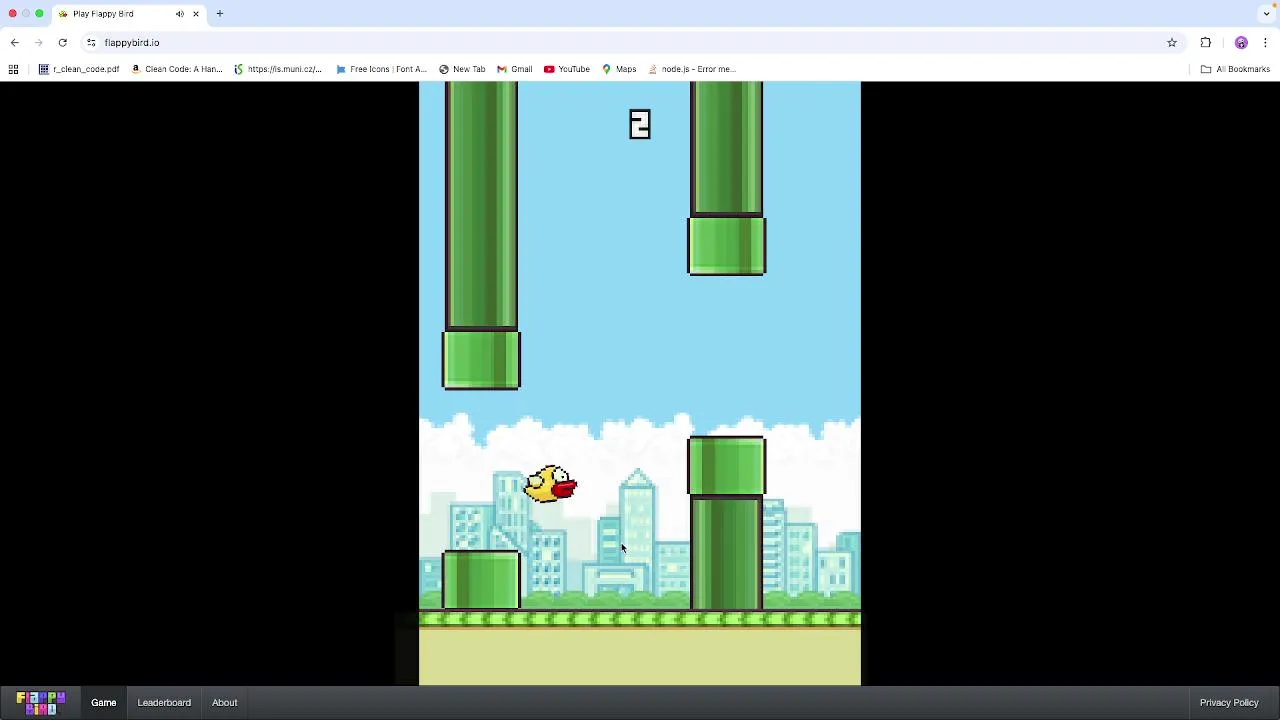Open the is.muni.cz bookmark
1280x720 pixels.
(x=277, y=69)
